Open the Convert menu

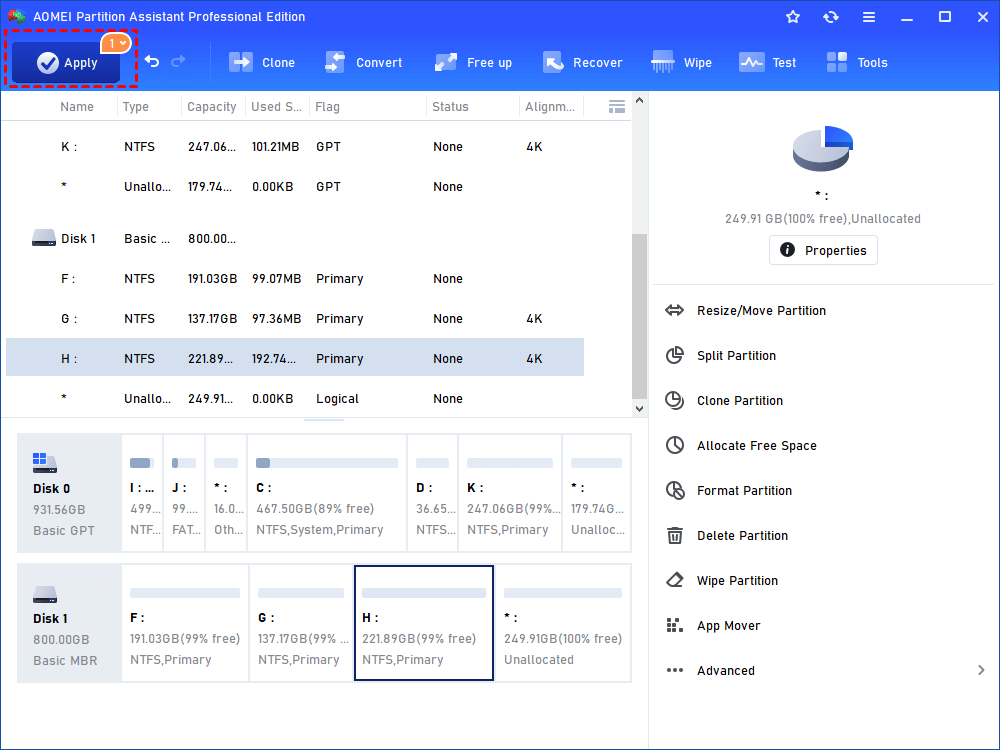pyautogui.click(x=364, y=62)
